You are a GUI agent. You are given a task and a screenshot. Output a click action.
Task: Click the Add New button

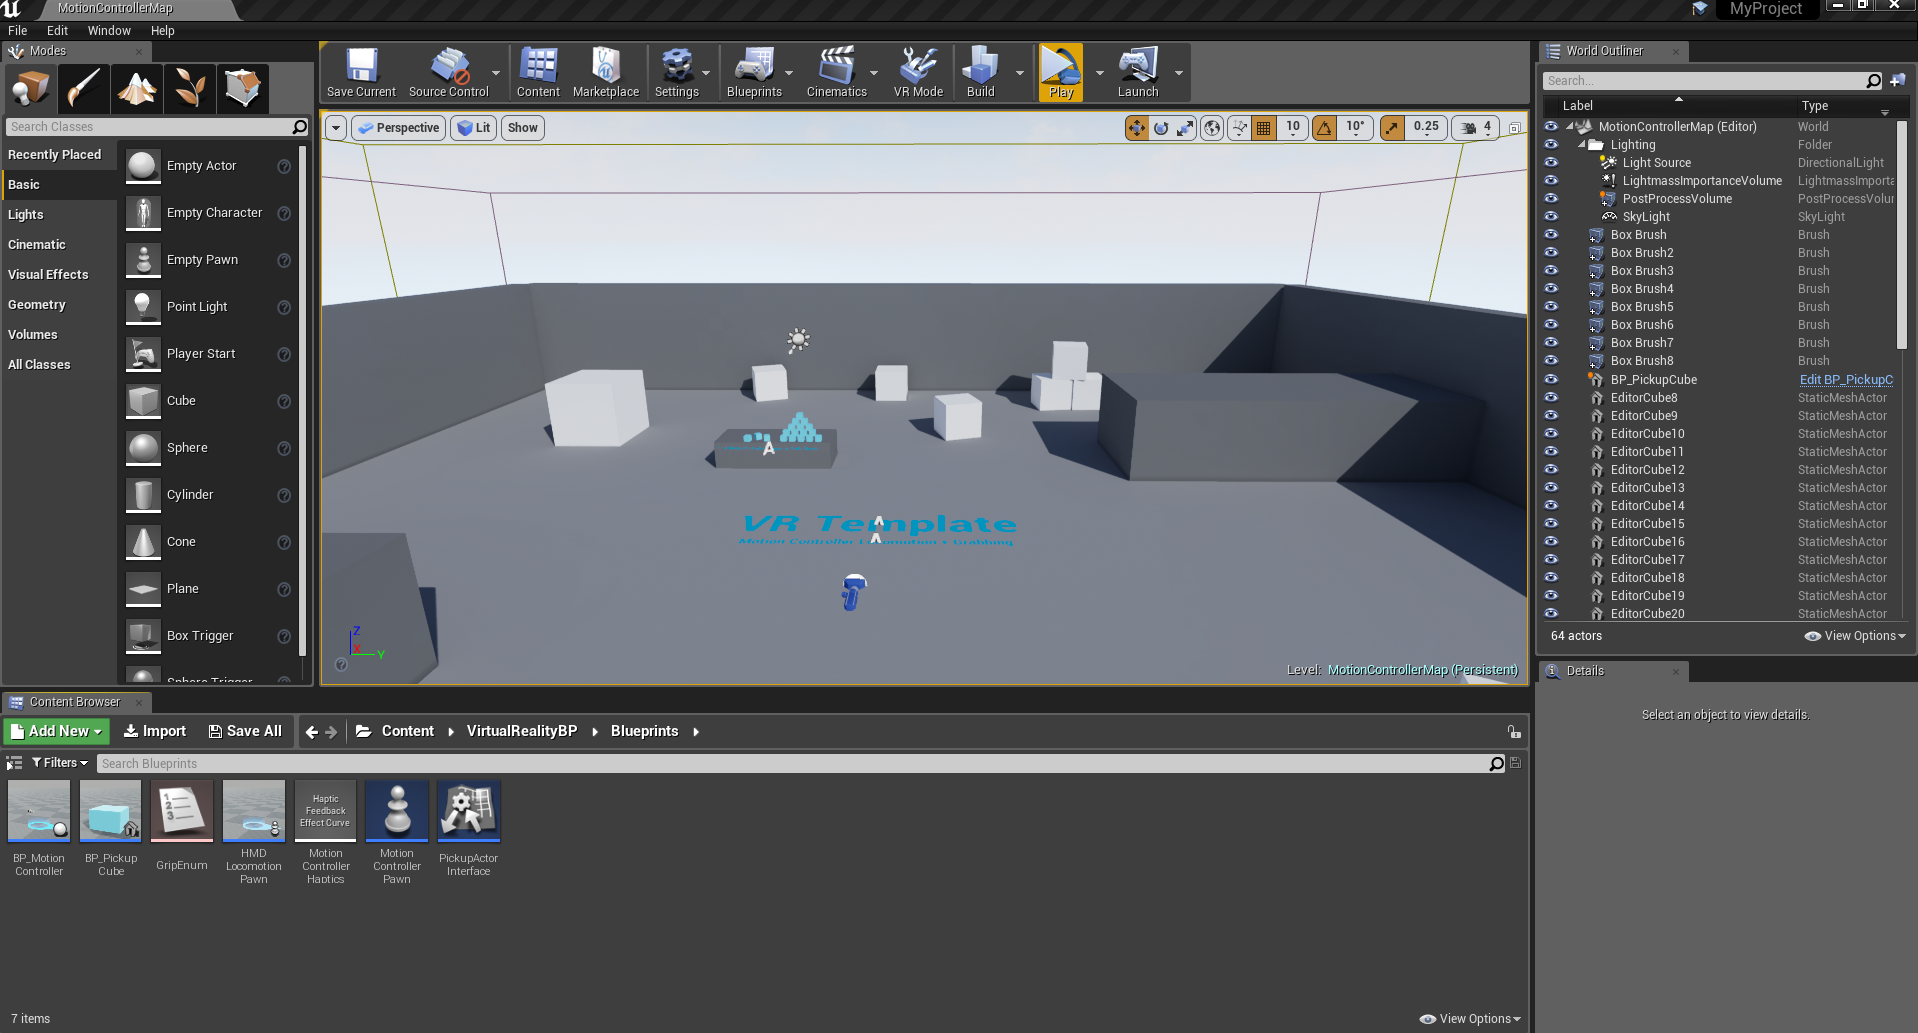pyautogui.click(x=57, y=731)
